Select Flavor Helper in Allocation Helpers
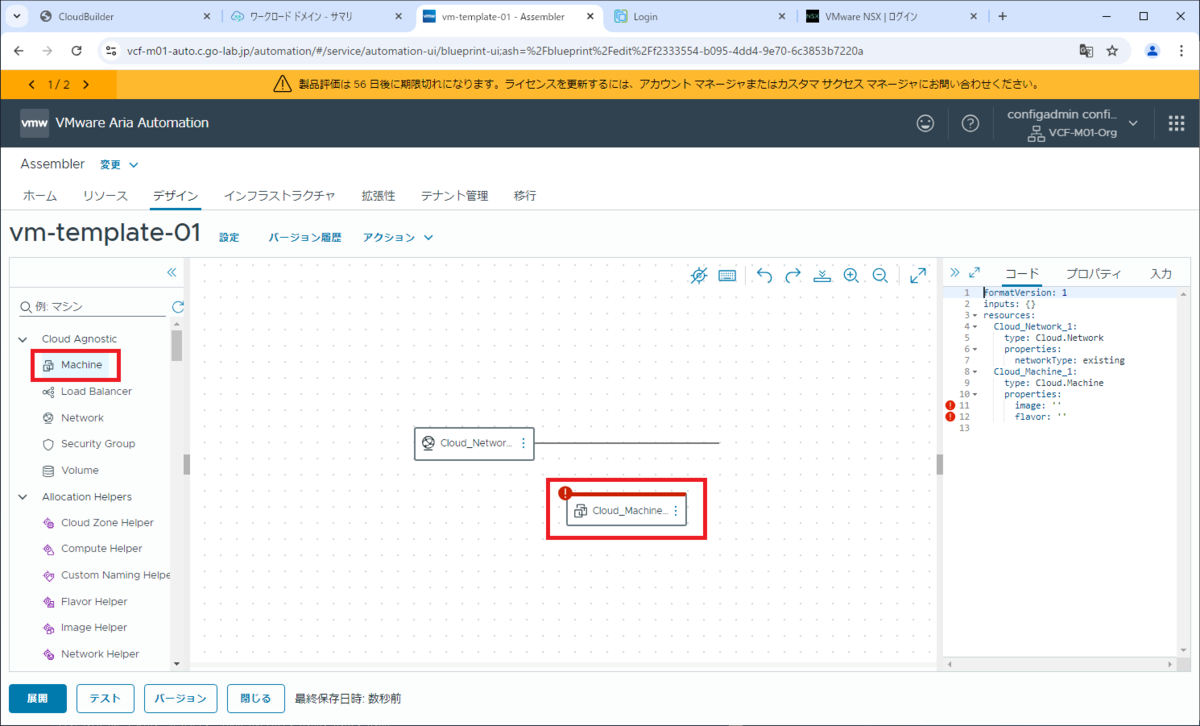 (93, 601)
